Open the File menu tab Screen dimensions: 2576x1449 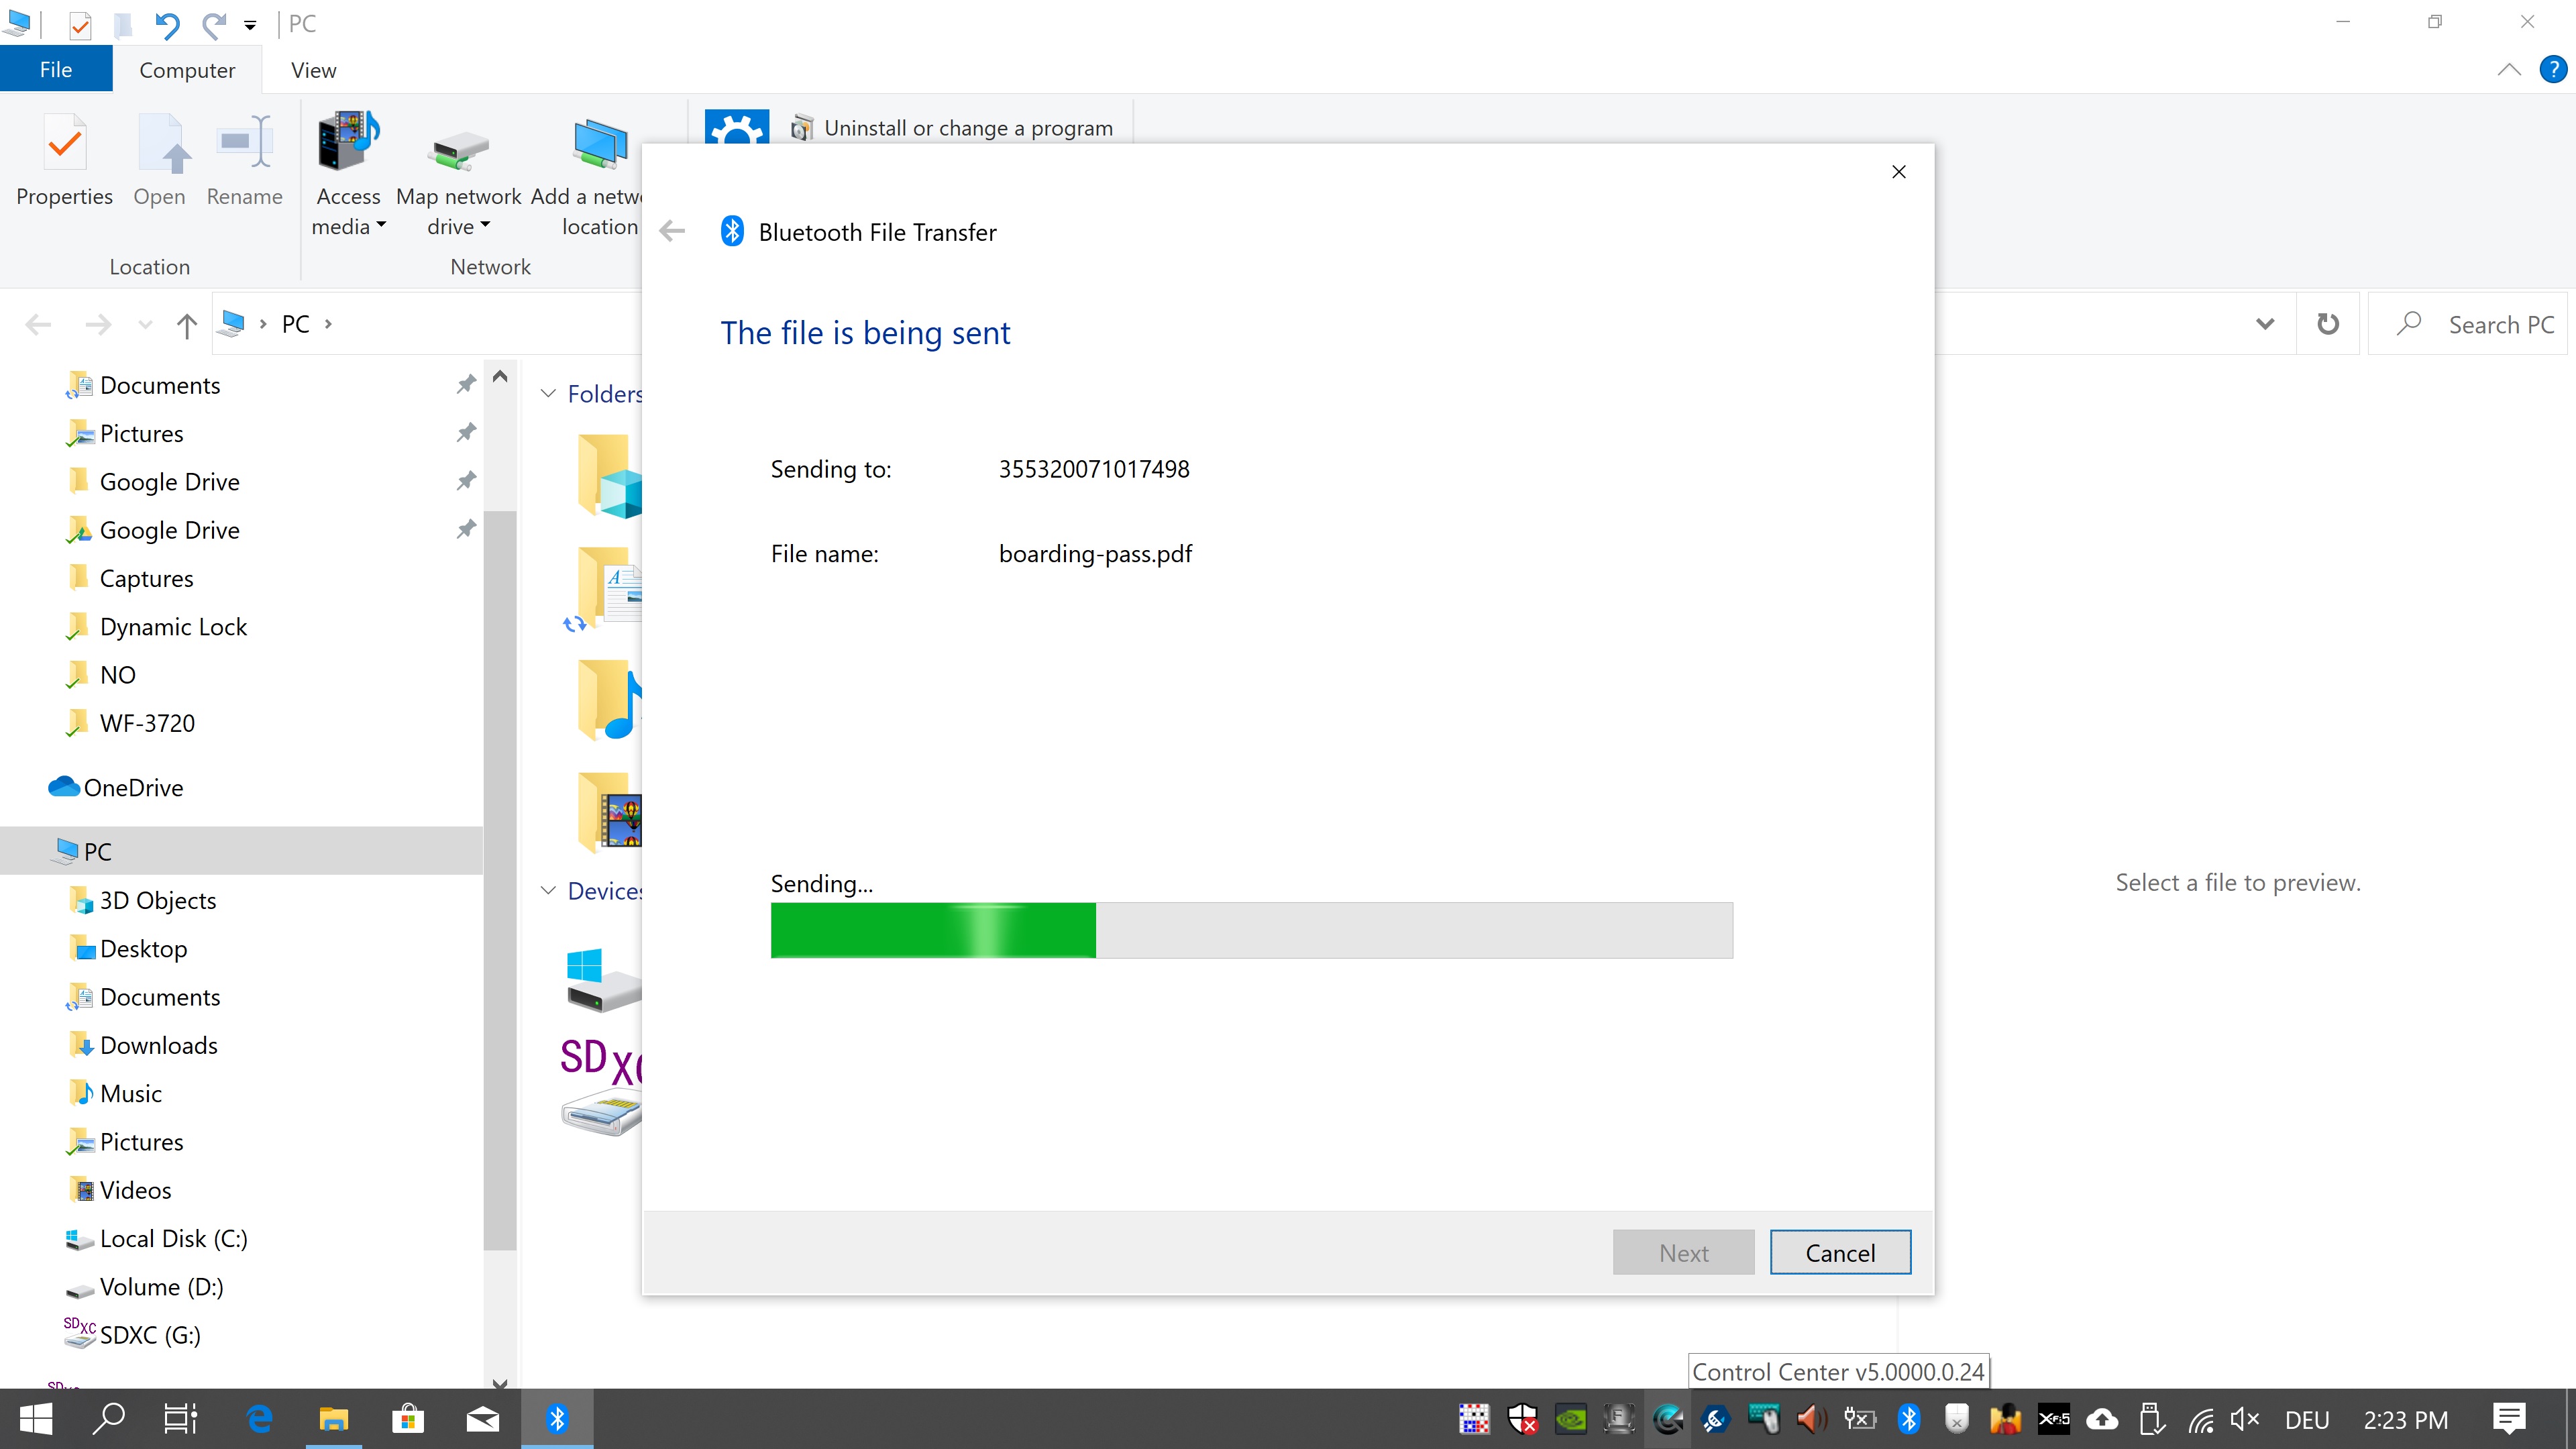pyautogui.click(x=56, y=70)
